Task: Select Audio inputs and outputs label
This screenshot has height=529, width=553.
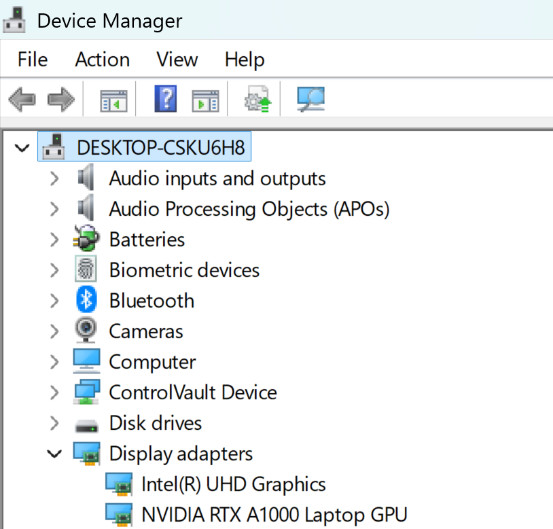Action: coord(218,178)
